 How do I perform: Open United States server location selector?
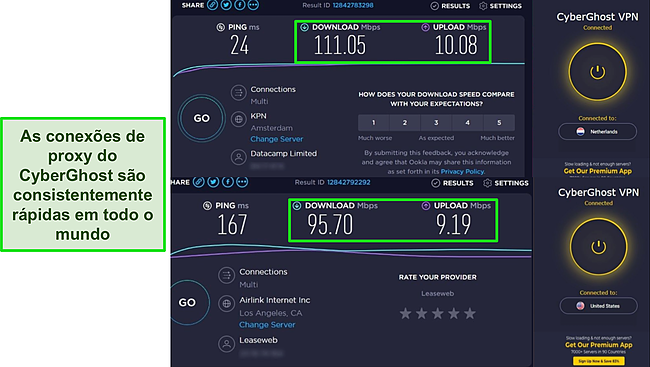point(599,306)
